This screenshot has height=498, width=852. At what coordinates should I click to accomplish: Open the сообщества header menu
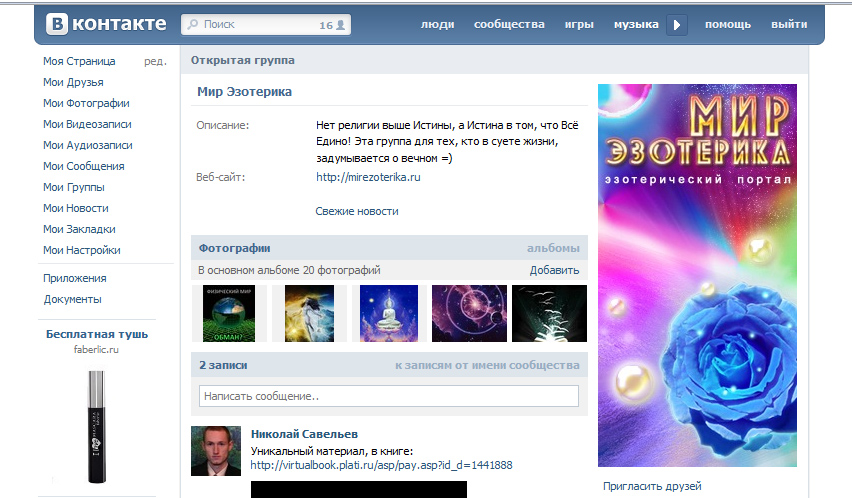click(509, 24)
